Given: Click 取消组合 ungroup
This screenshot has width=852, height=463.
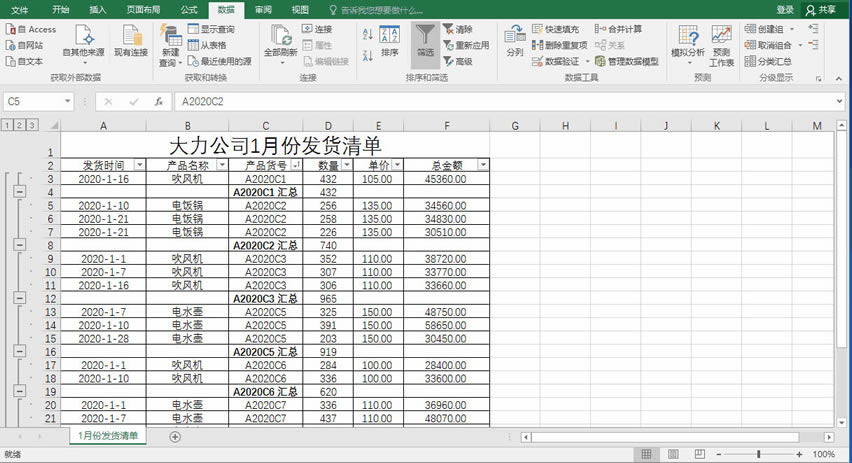Looking at the screenshot, I should (768, 45).
